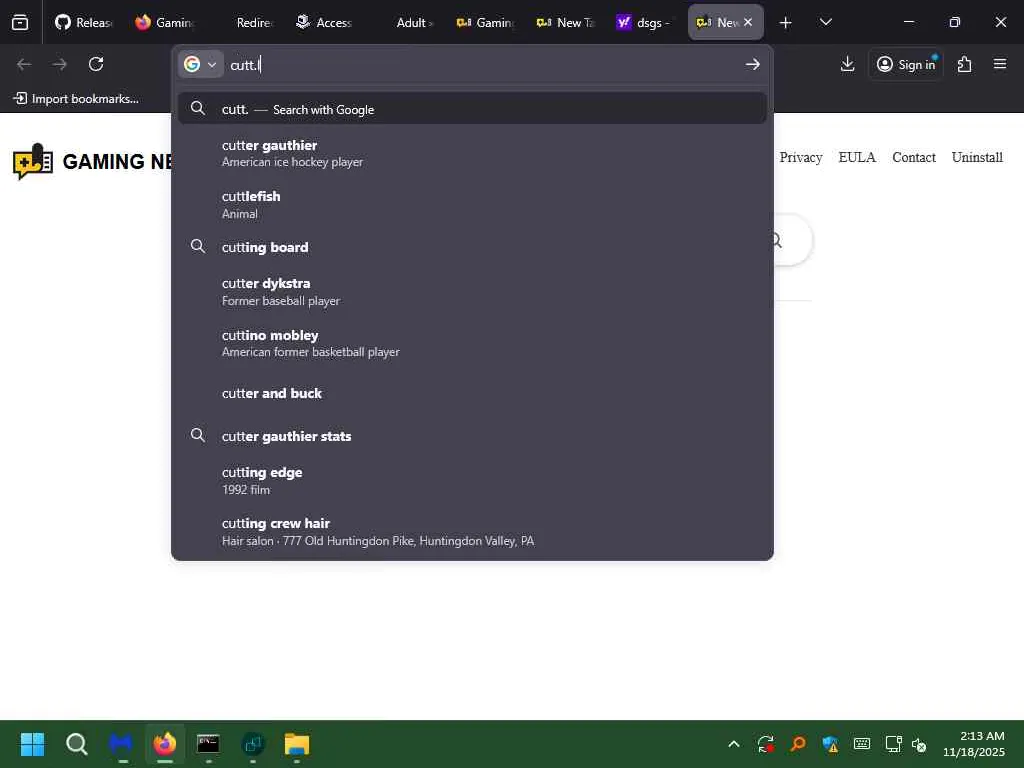
Task: Open Windows taskbar search
Action: pyautogui.click(x=76, y=744)
